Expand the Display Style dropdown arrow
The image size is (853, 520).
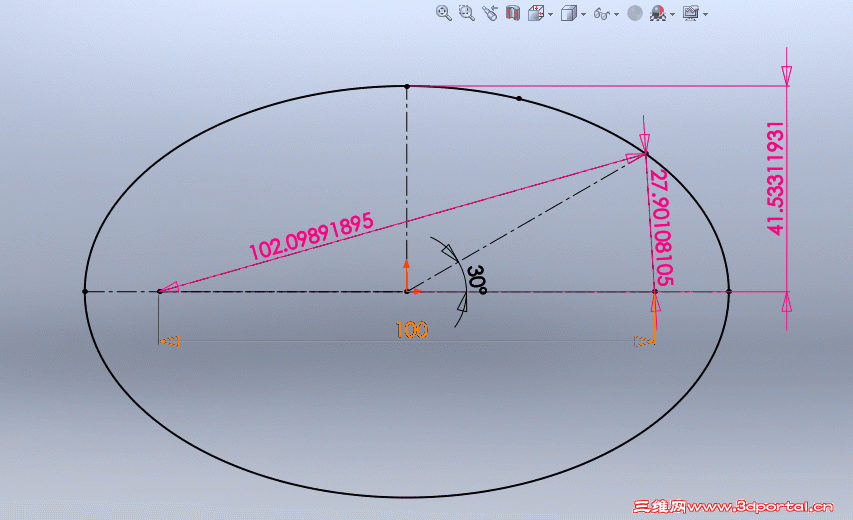point(583,14)
